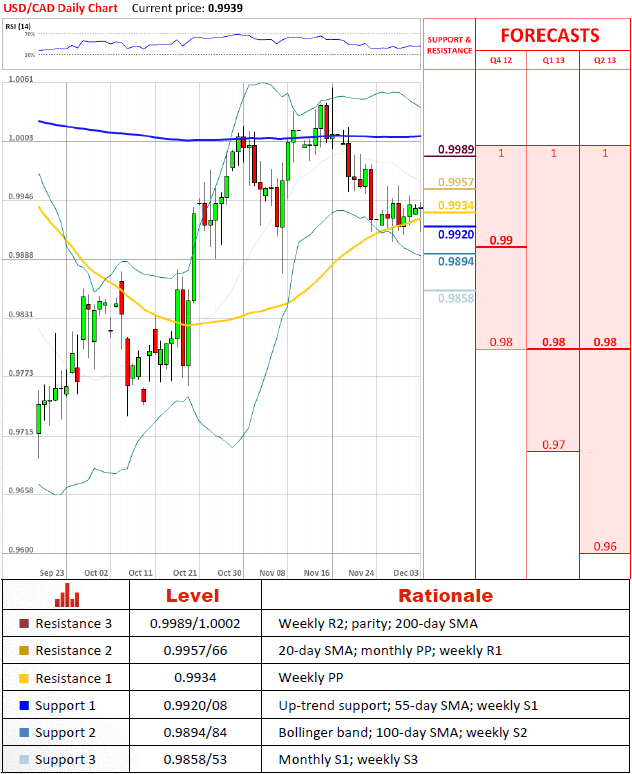
Task: Click the Rationale column header in table
Action: click(x=445, y=596)
